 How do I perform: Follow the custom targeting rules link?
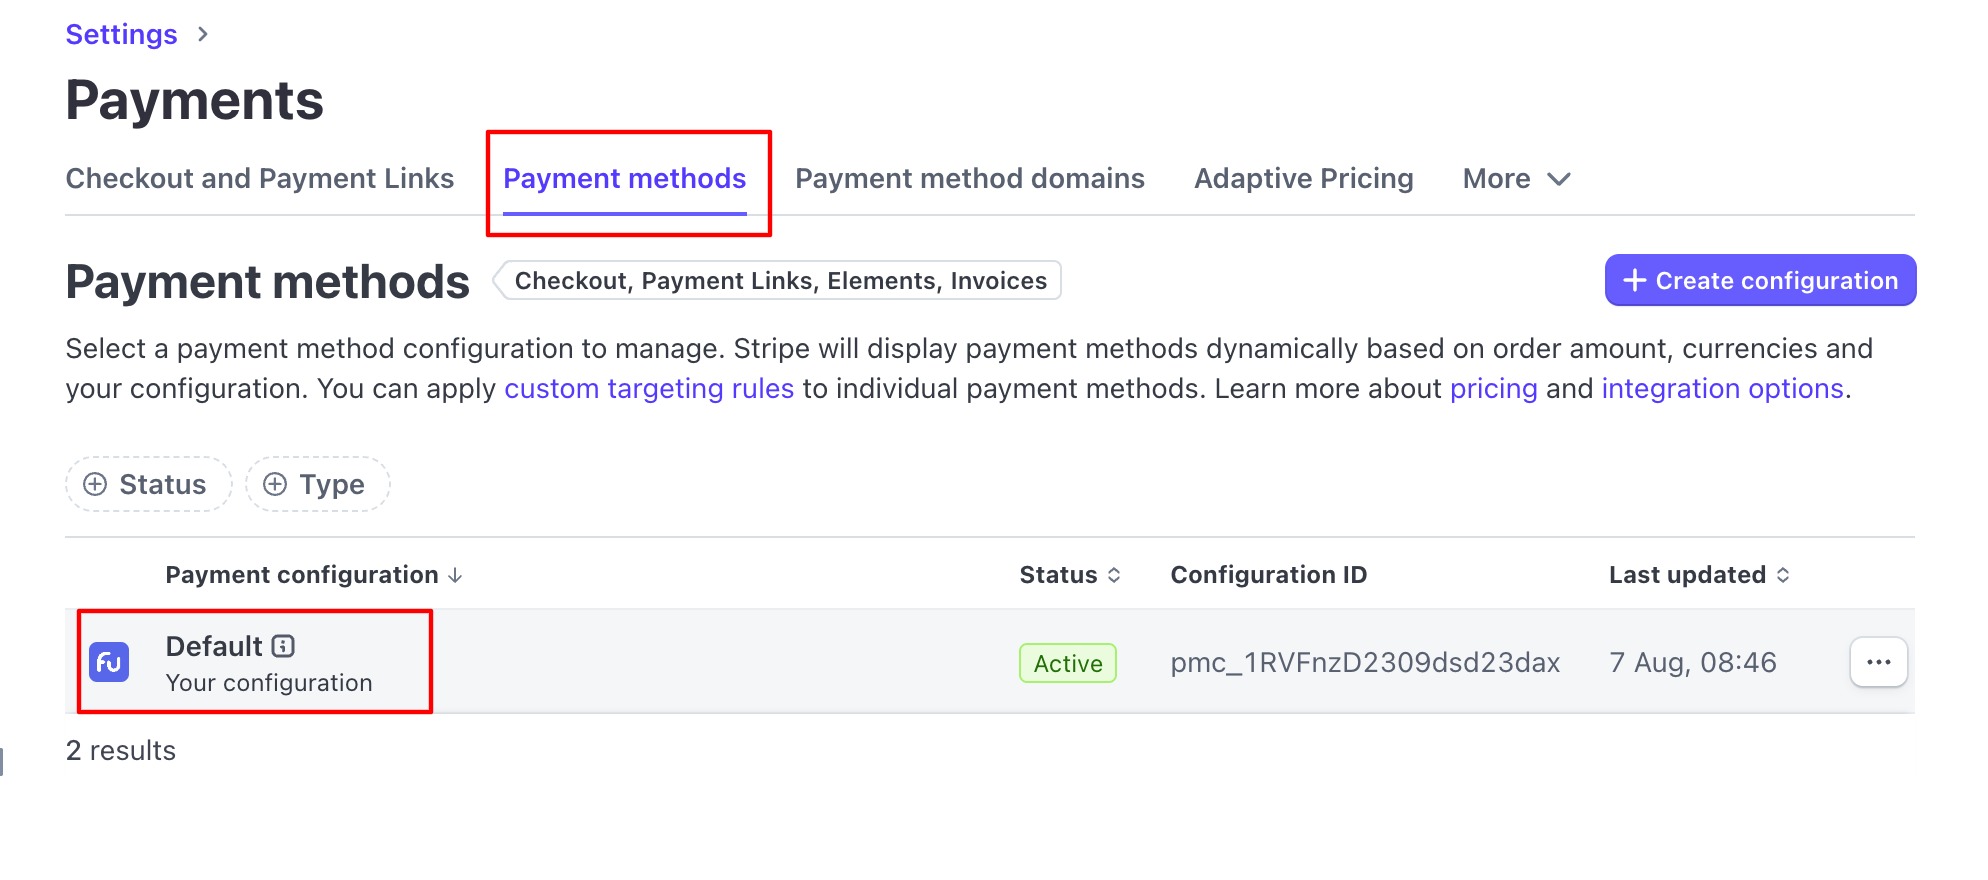coord(649,389)
